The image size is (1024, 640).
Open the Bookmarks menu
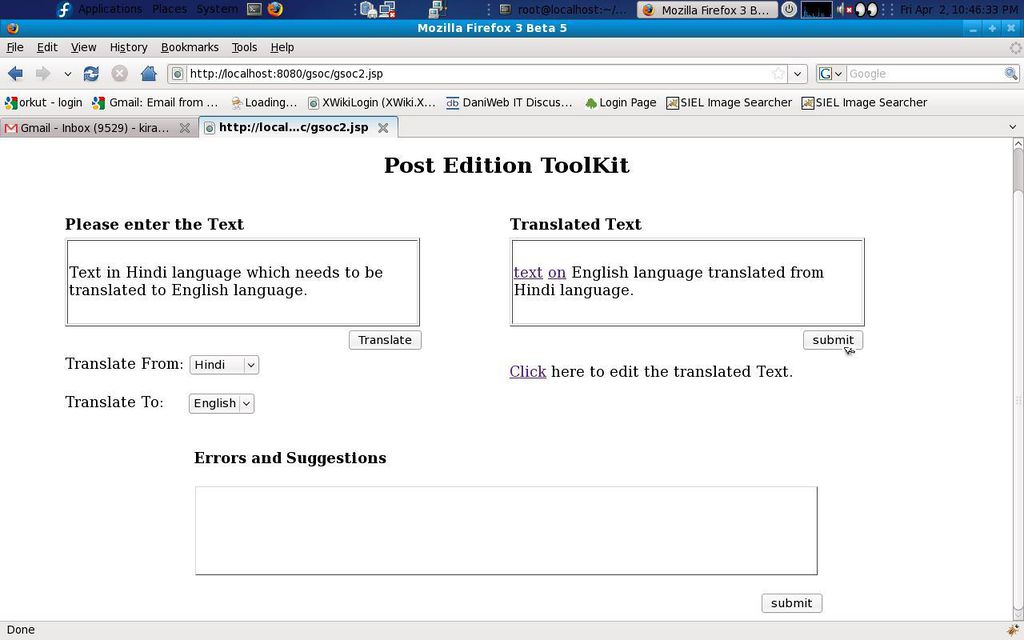click(189, 47)
